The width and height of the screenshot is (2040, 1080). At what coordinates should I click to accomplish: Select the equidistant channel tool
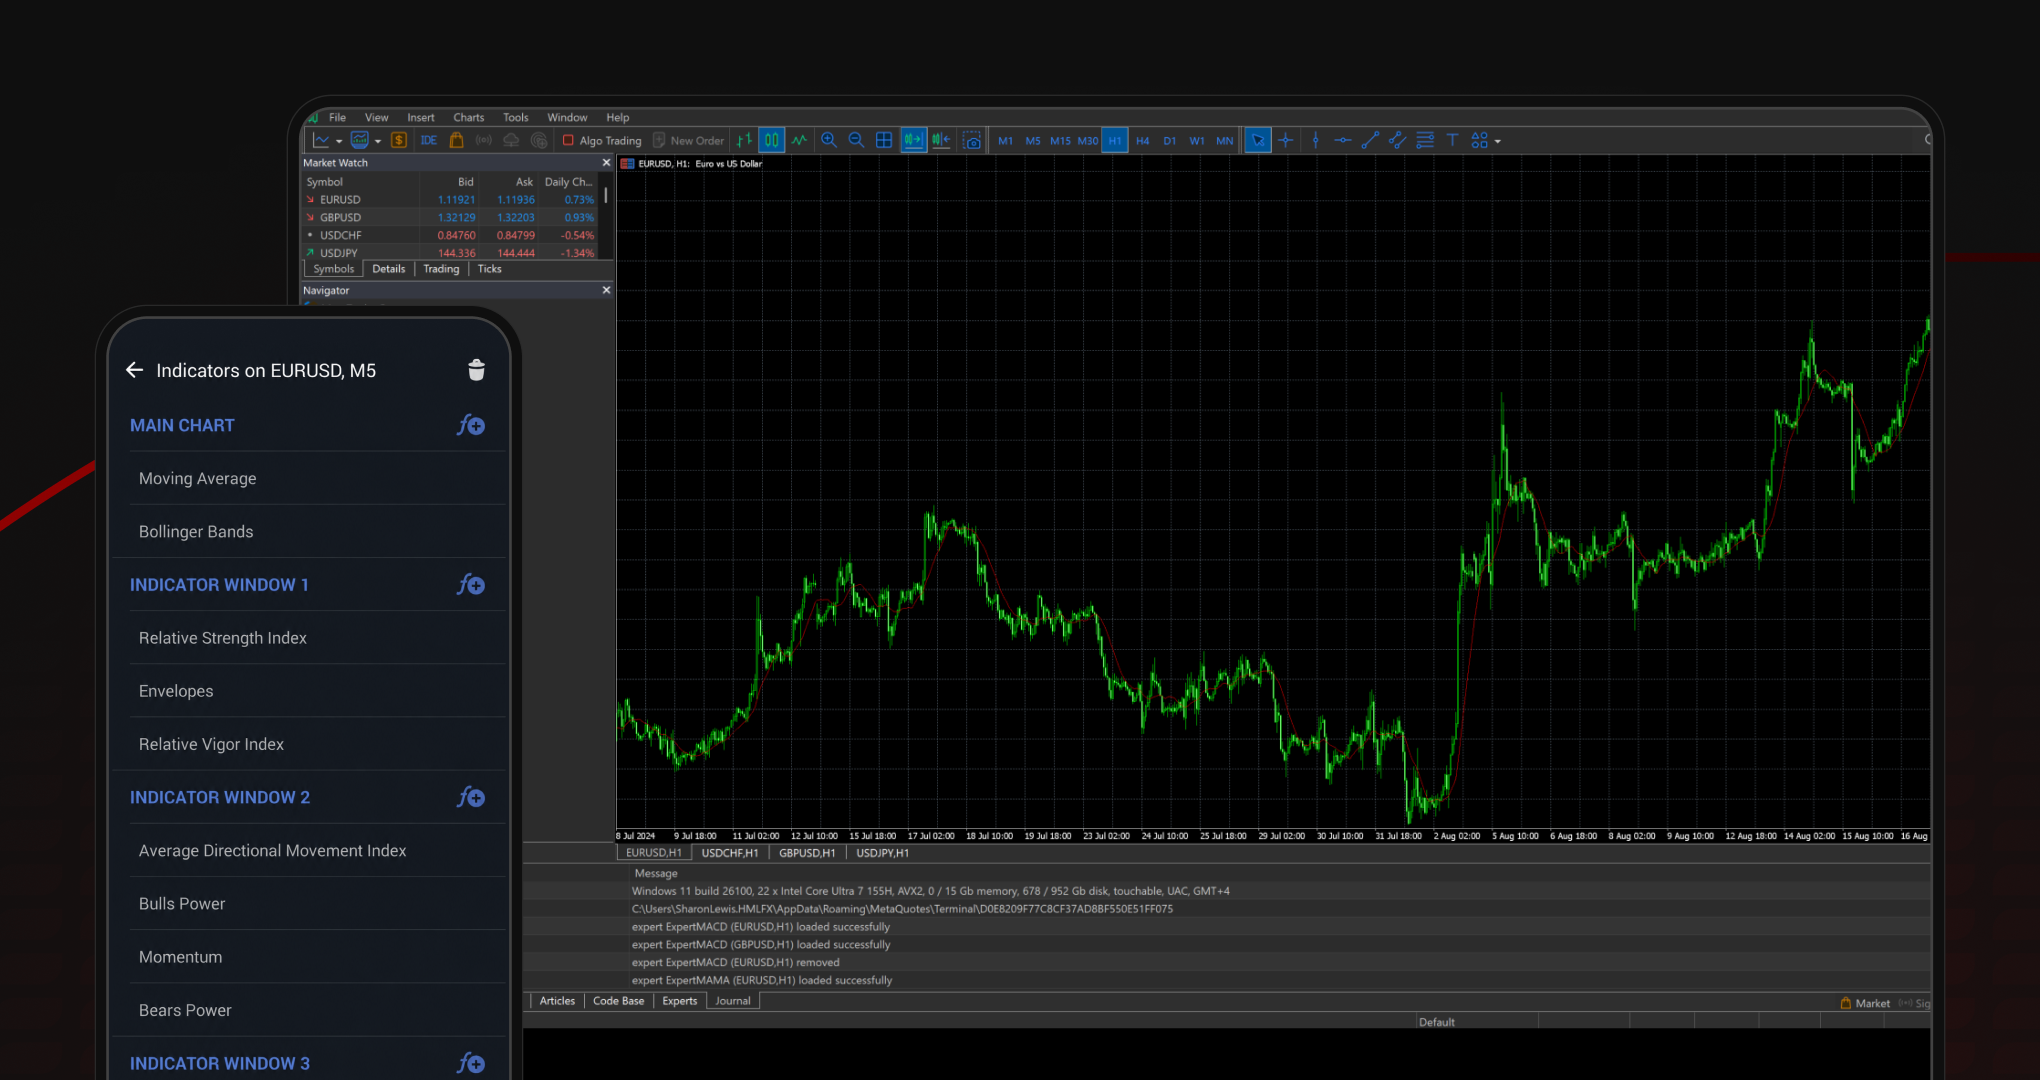point(1397,141)
